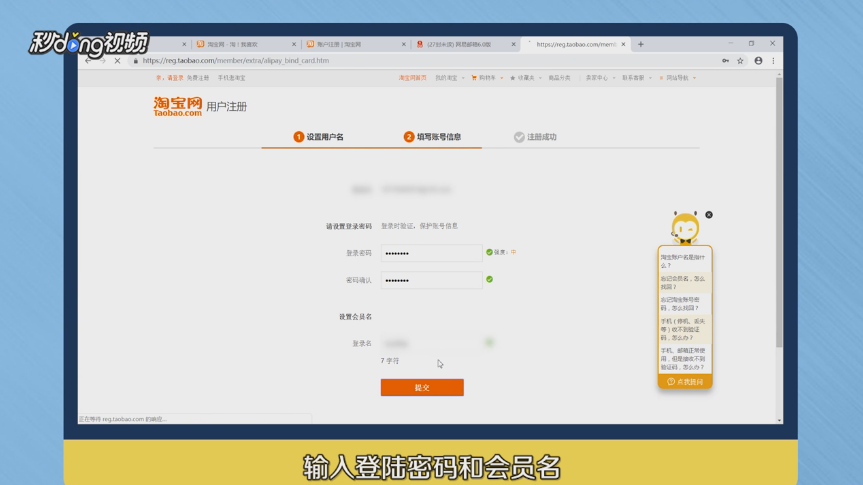Screen dimensions: 863x485
Task: Close the active reg.taobao.com tab
Action: pos(623,44)
